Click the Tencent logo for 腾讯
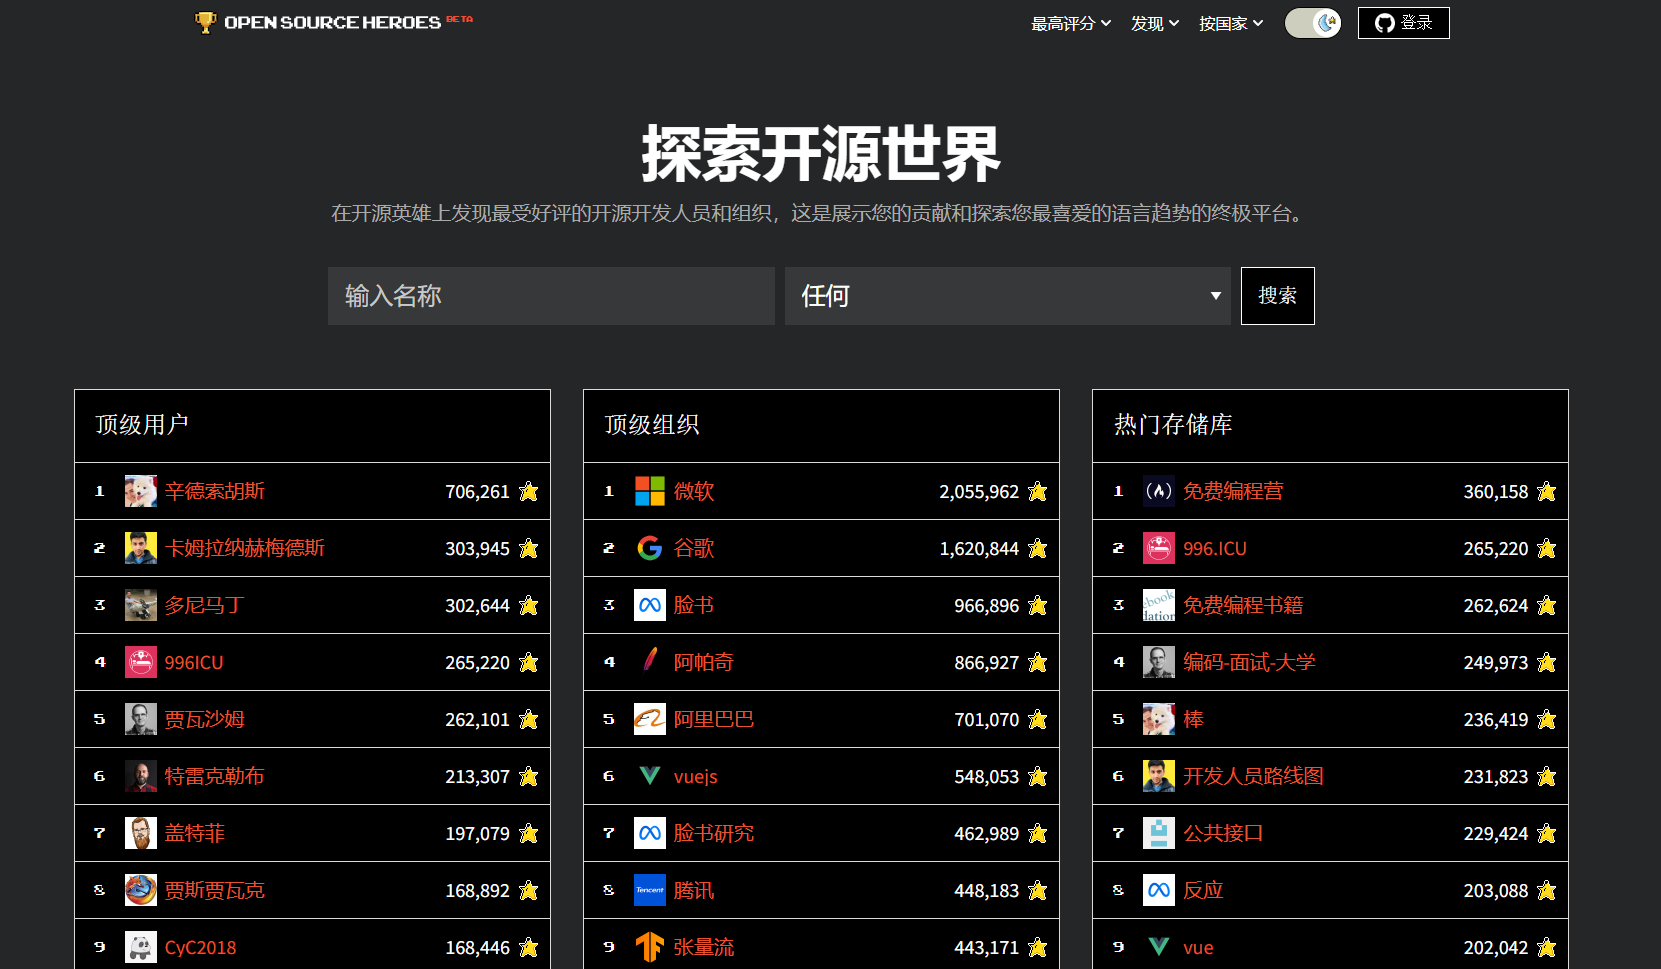Screen dimensions: 1661x969 pyautogui.click(x=650, y=890)
